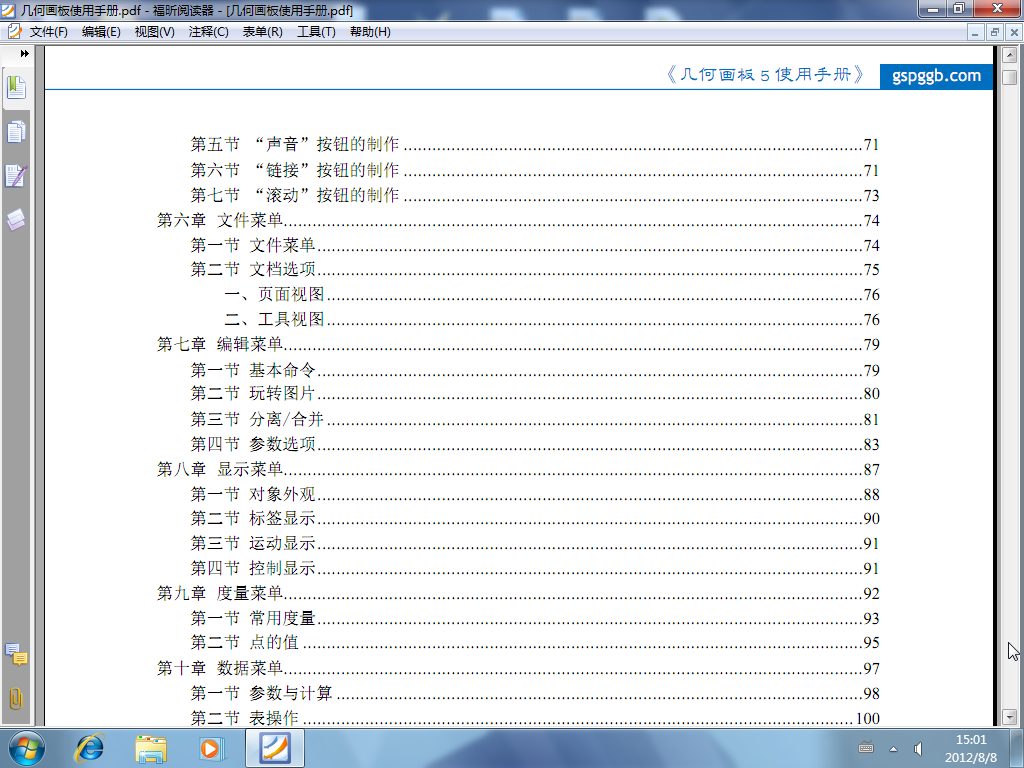This screenshot has width=1024, height=768.
Task: Open the 文件(F) menu
Action: pyautogui.click(x=48, y=32)
